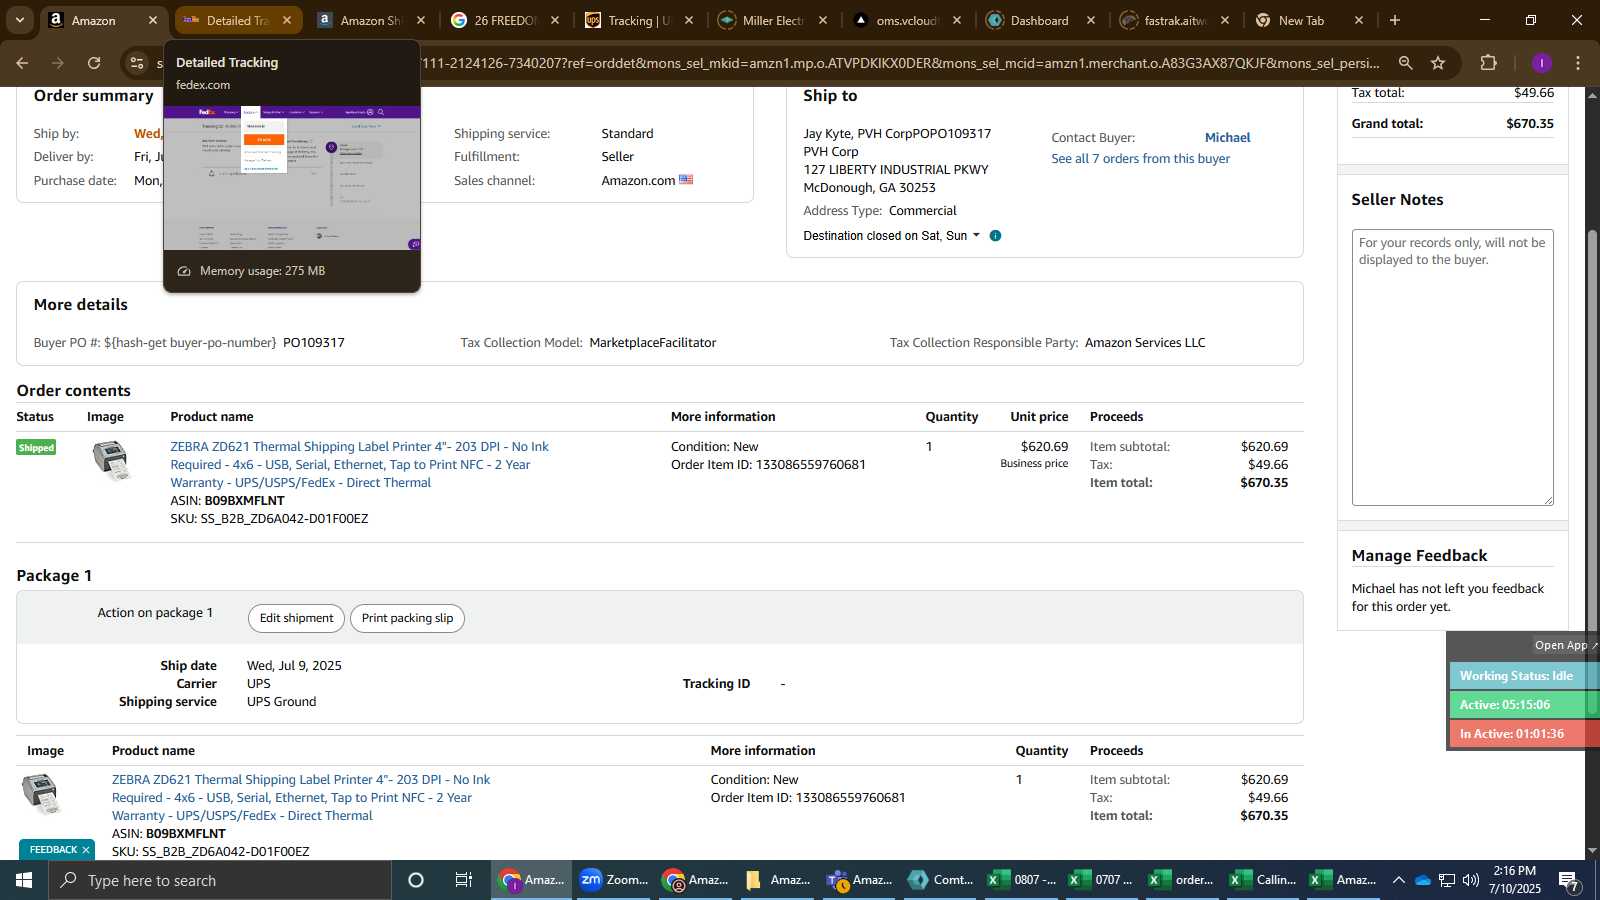Click the taskbar search box
Screen dimensions: 1600x900
[x=220, y=880]
